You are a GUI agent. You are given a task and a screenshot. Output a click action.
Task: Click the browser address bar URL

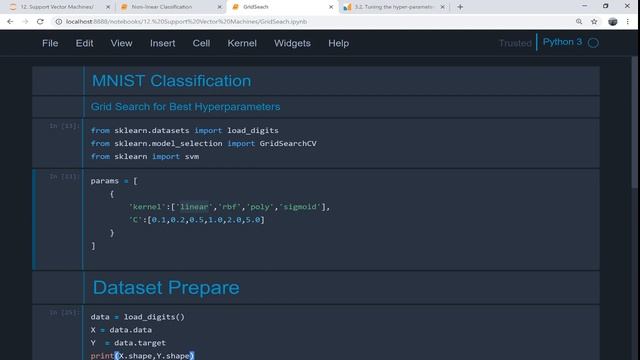(187, 22)
